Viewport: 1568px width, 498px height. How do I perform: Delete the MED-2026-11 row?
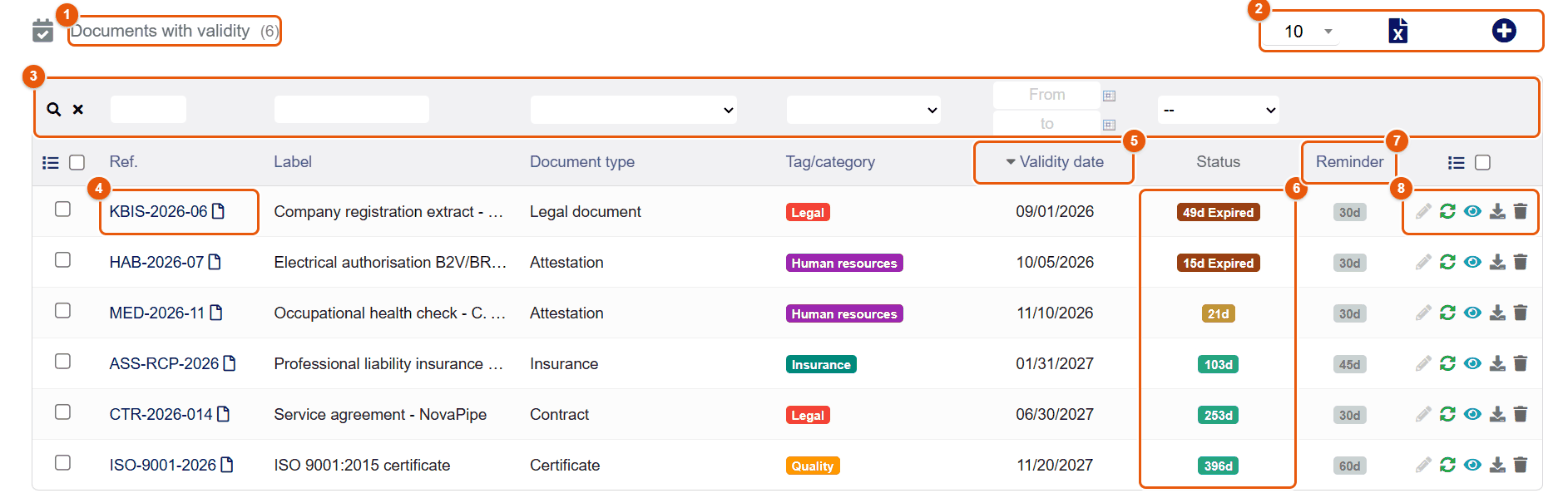click(x=1520, y=313)
